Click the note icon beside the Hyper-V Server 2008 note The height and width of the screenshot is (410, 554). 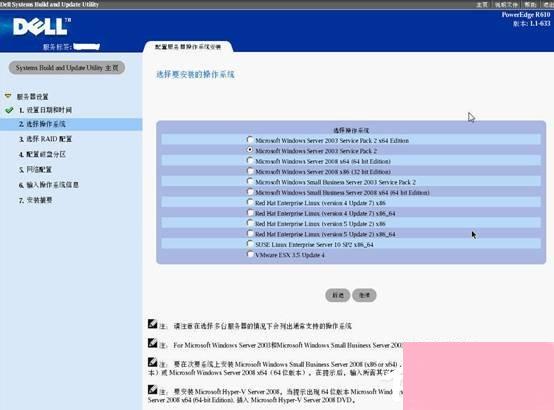tap(152, 390)
